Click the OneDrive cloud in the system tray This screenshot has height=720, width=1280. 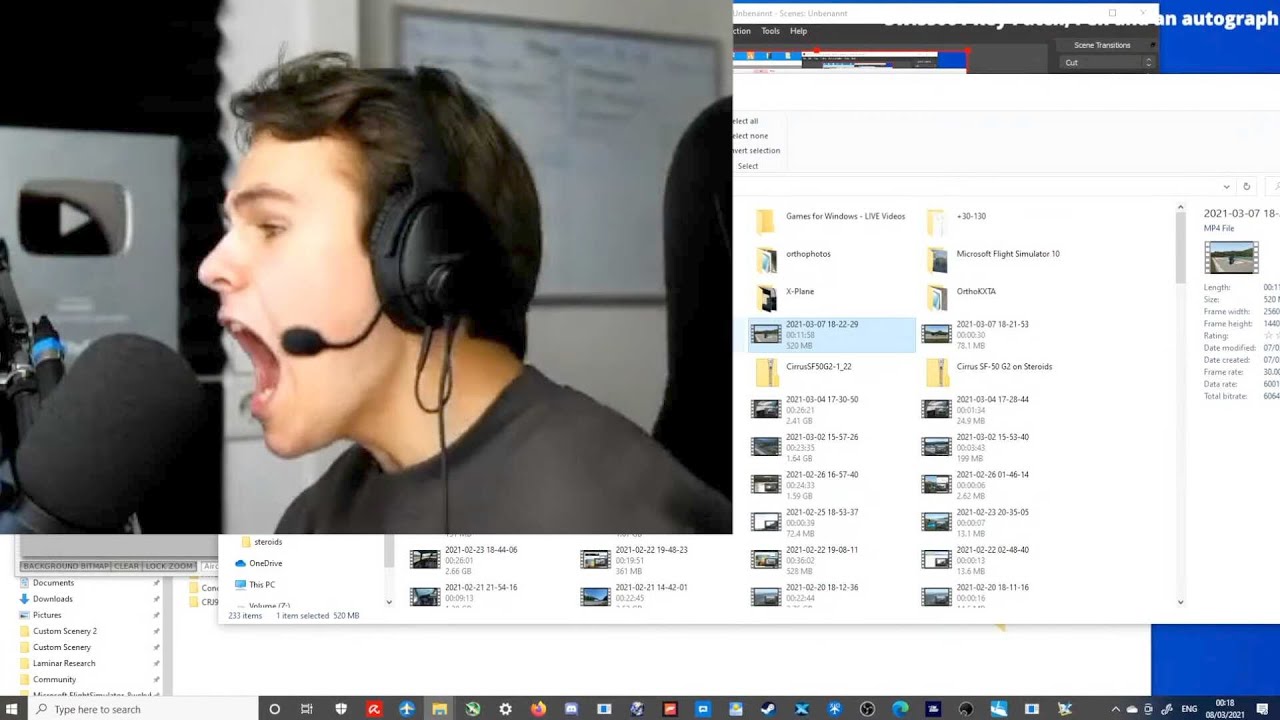(x=1132, y=709)
